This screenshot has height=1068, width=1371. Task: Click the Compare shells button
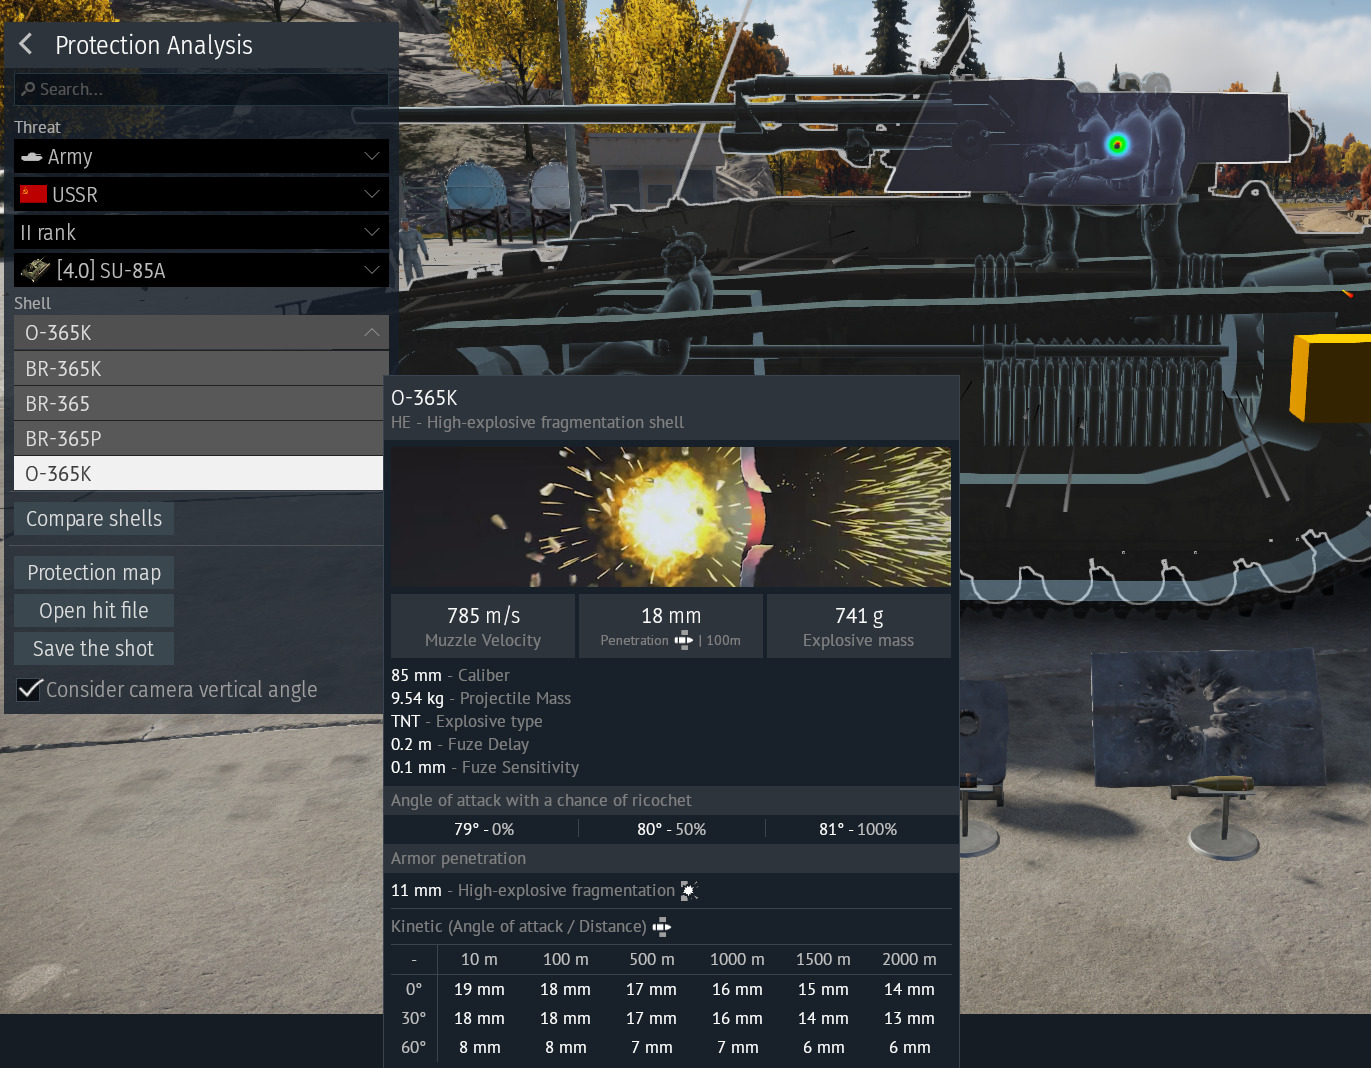pyautogui.click(x=94, y=519)
